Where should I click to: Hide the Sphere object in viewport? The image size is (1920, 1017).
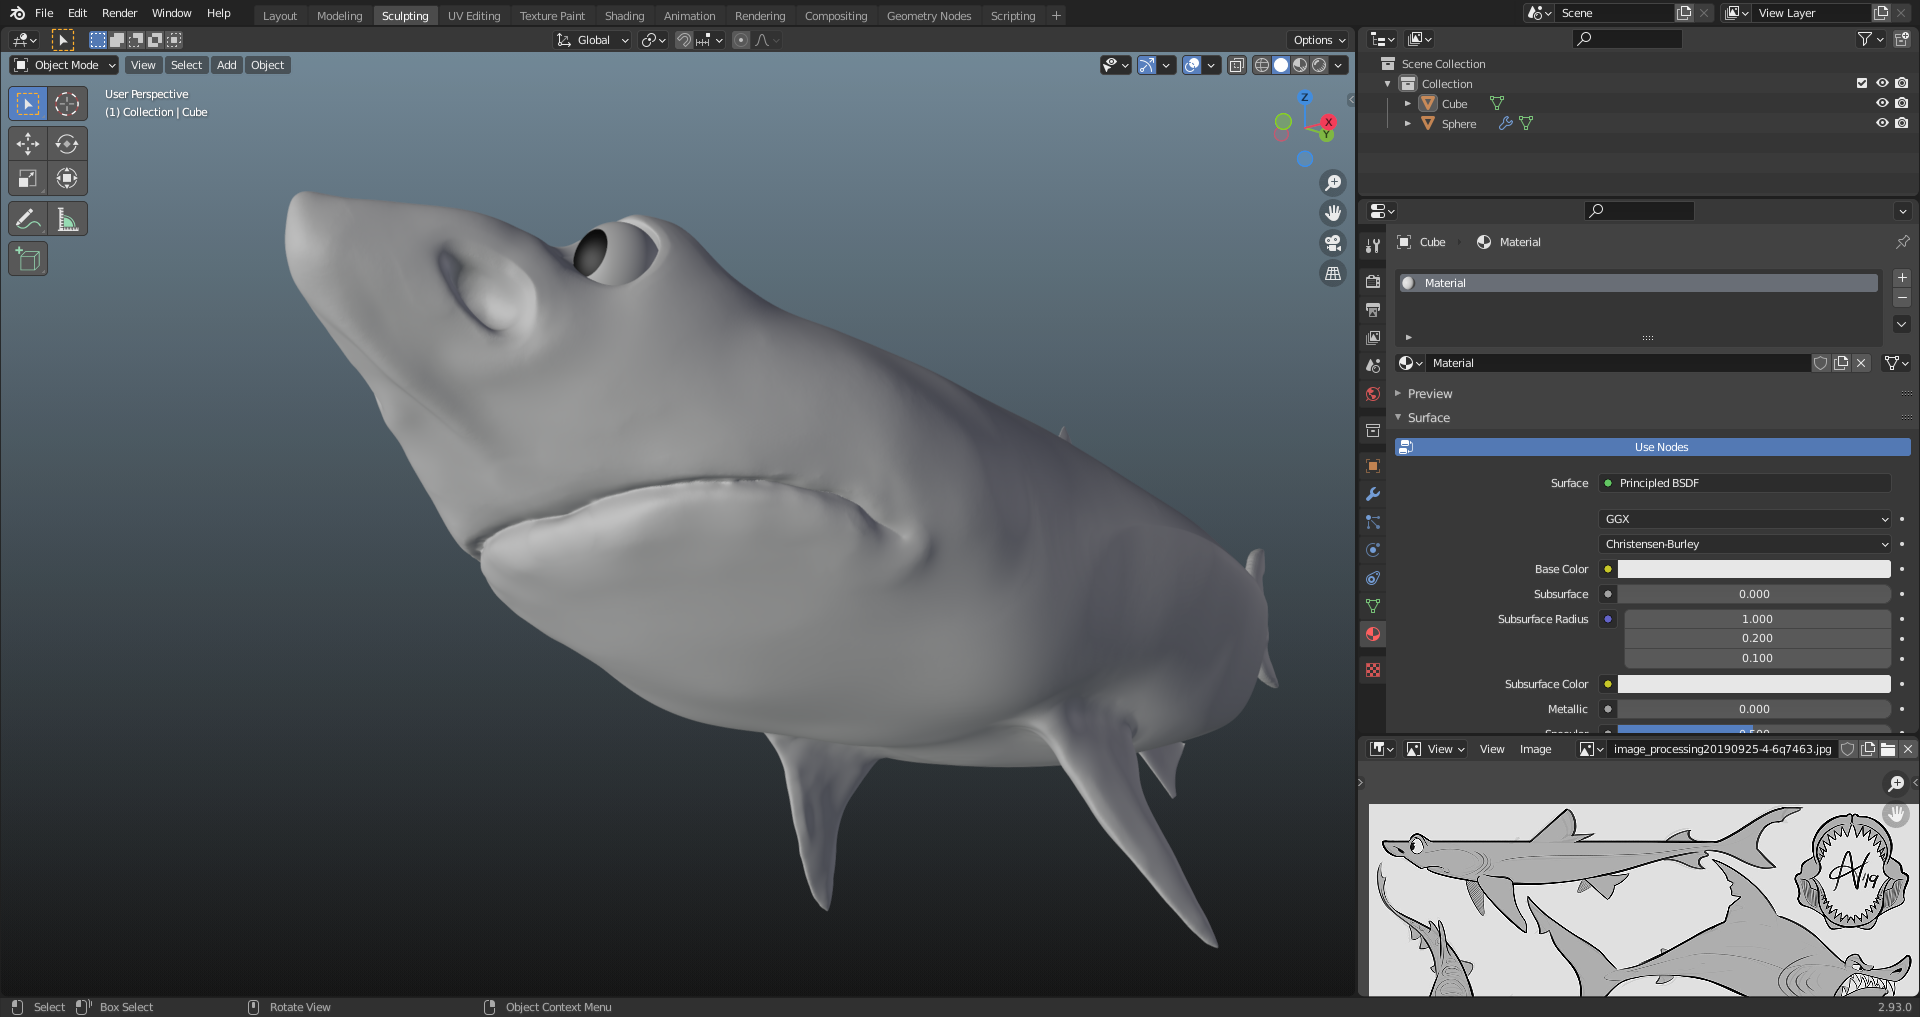pyautogui.click(x=1881, y=123)
